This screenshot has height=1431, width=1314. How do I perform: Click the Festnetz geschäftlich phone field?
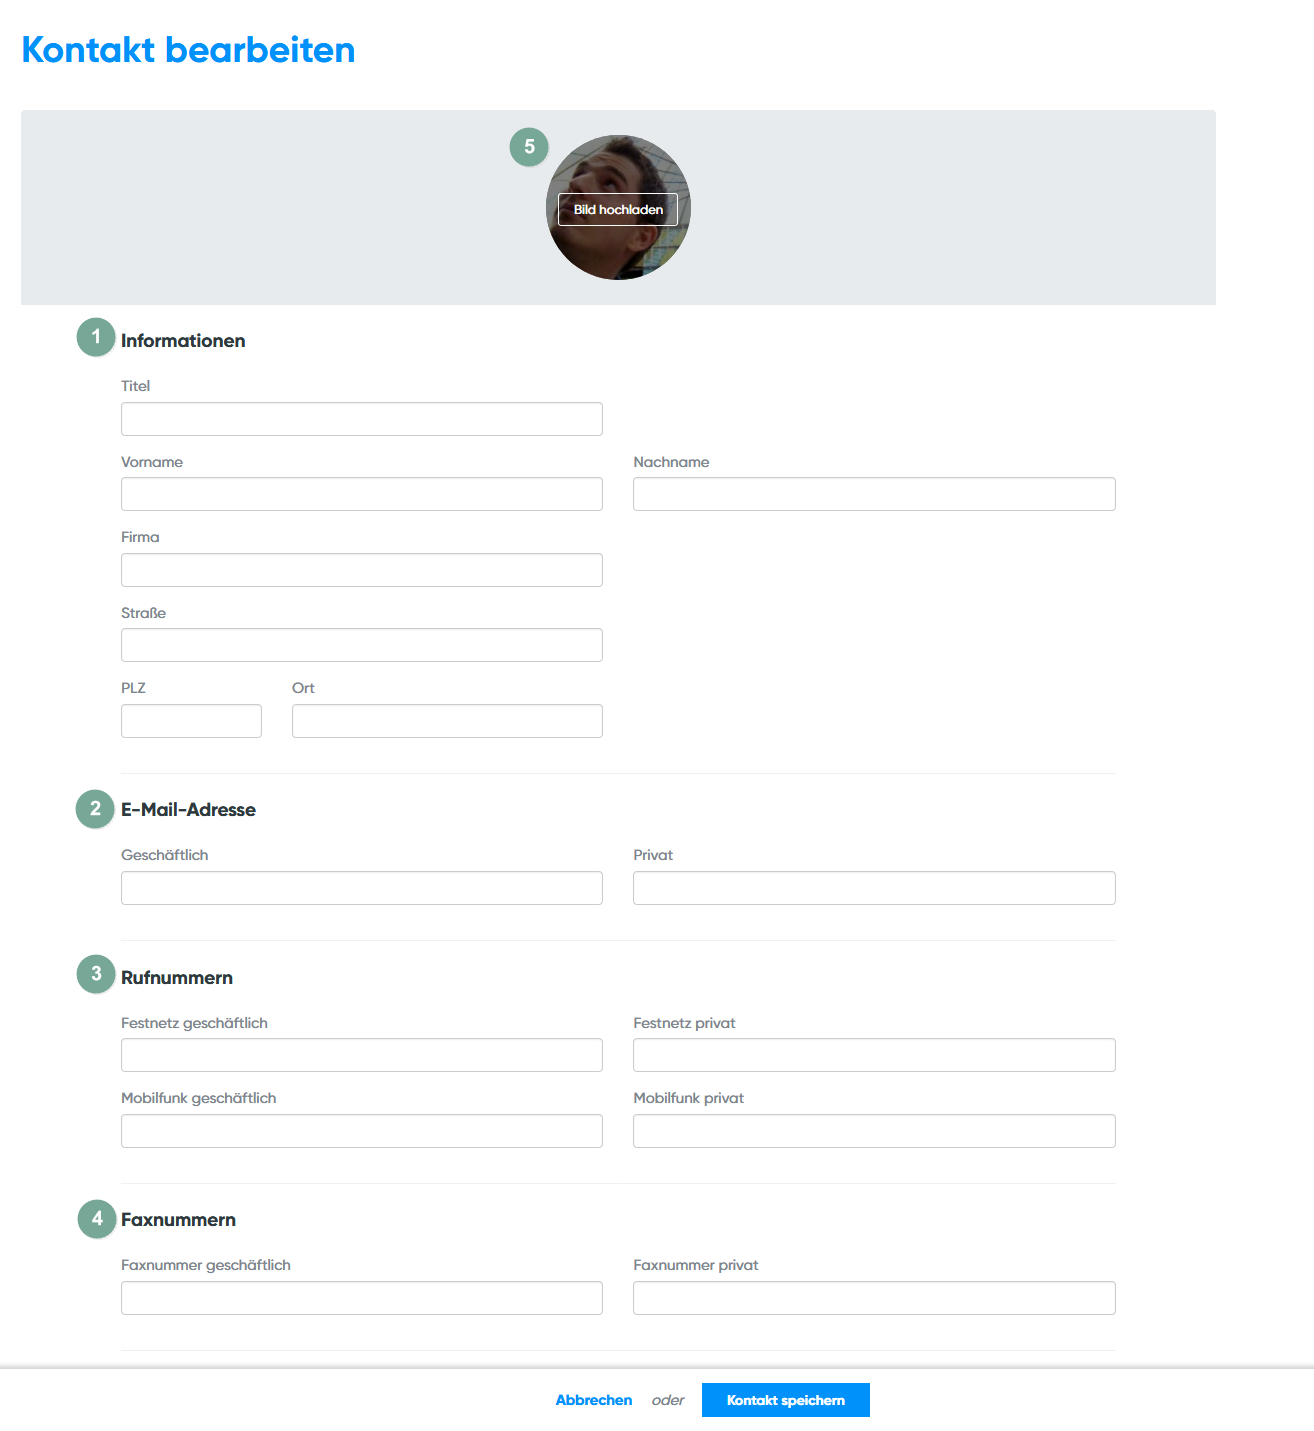361,1055
